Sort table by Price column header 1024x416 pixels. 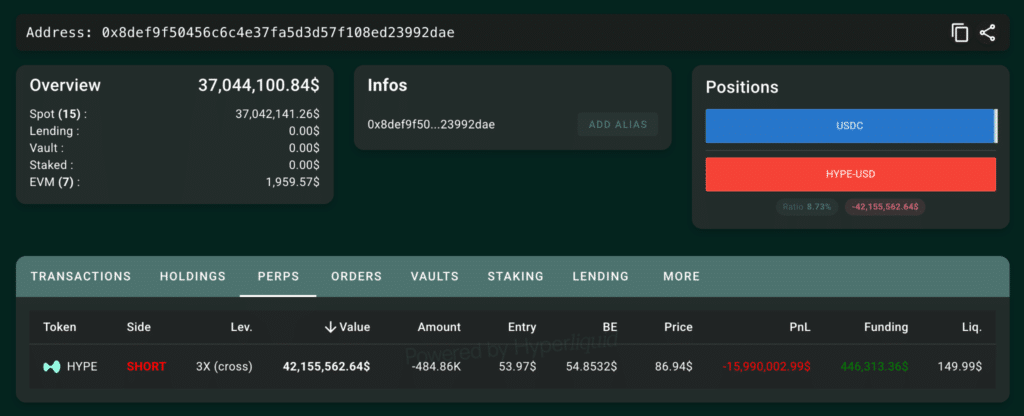678,327
